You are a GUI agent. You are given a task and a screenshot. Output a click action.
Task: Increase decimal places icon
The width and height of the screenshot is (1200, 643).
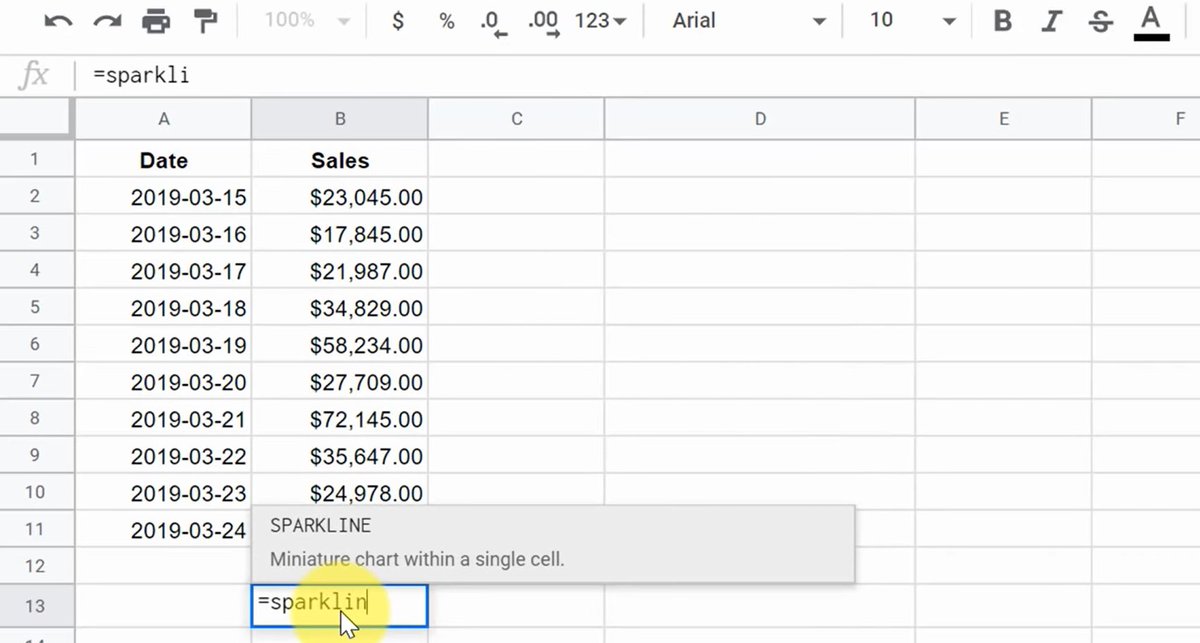click(x=543, y=23)
